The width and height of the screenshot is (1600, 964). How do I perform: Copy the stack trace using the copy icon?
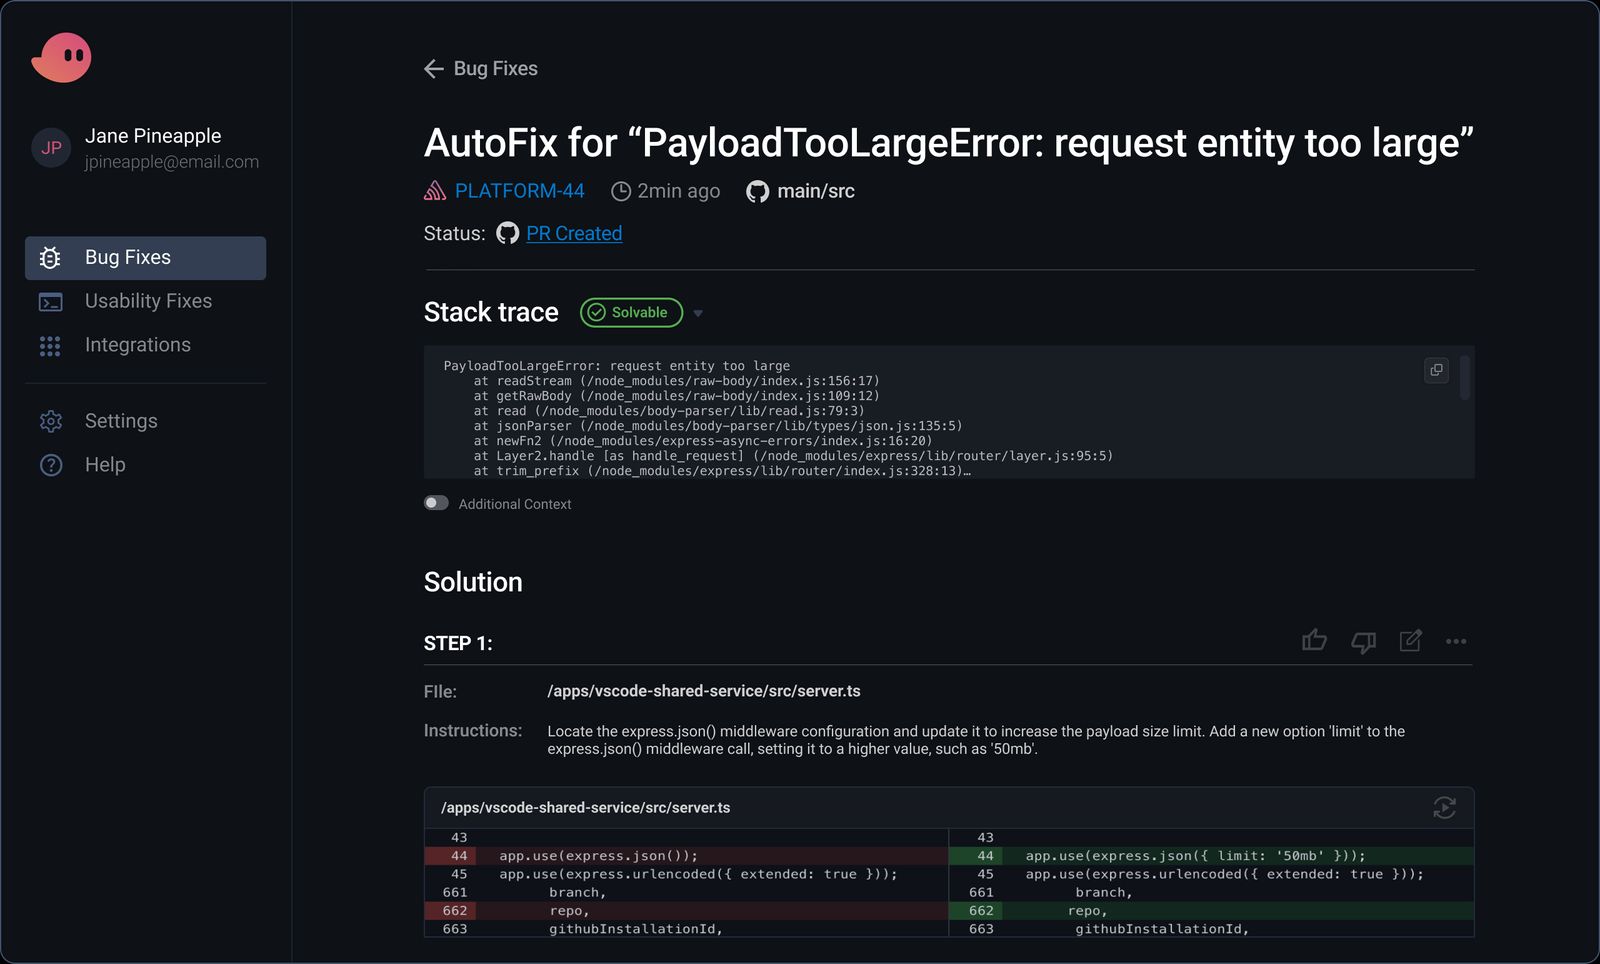[1436, 370]
